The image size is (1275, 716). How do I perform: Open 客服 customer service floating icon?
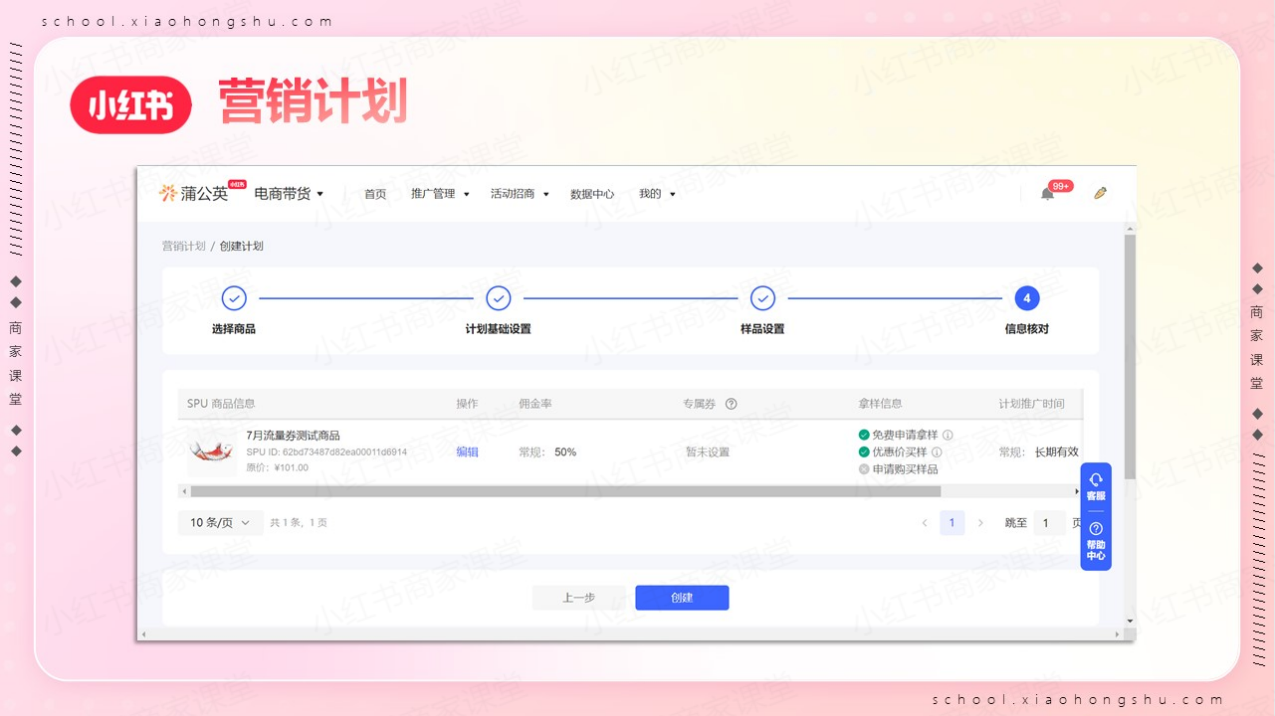[x=1096, y=487]
